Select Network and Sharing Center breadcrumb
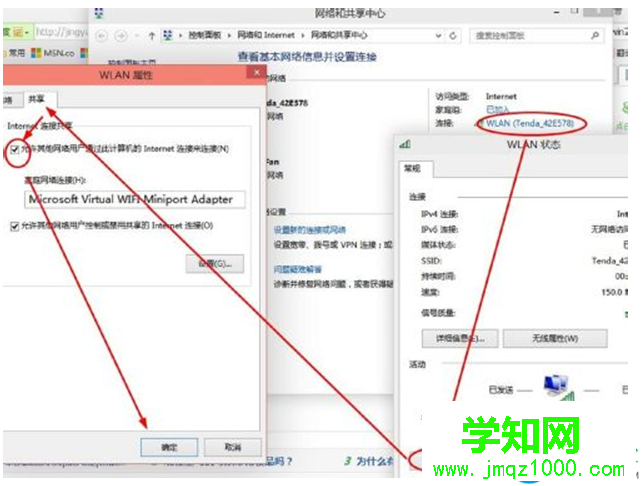This screenshot has height=486, width=641. (x=339, y=36)
